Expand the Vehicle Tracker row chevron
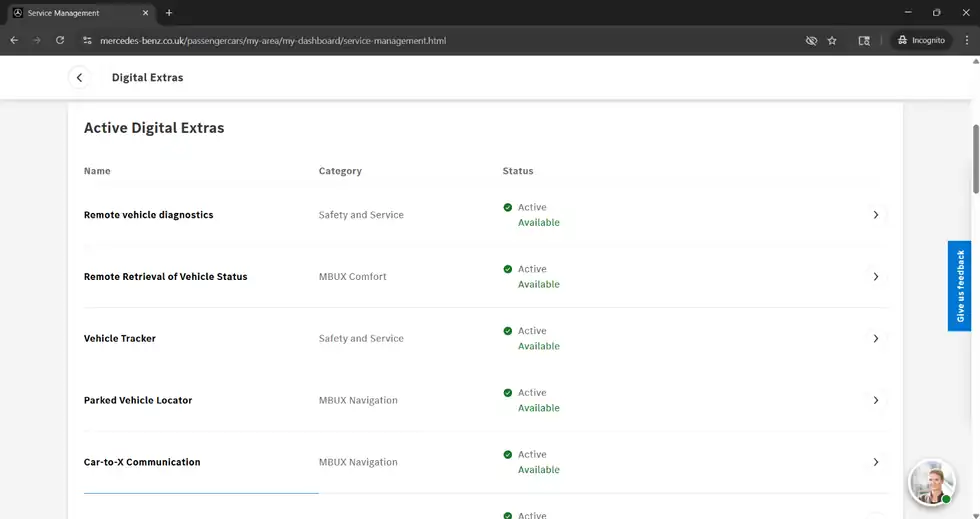980x519 pixels. pos(876,338)
